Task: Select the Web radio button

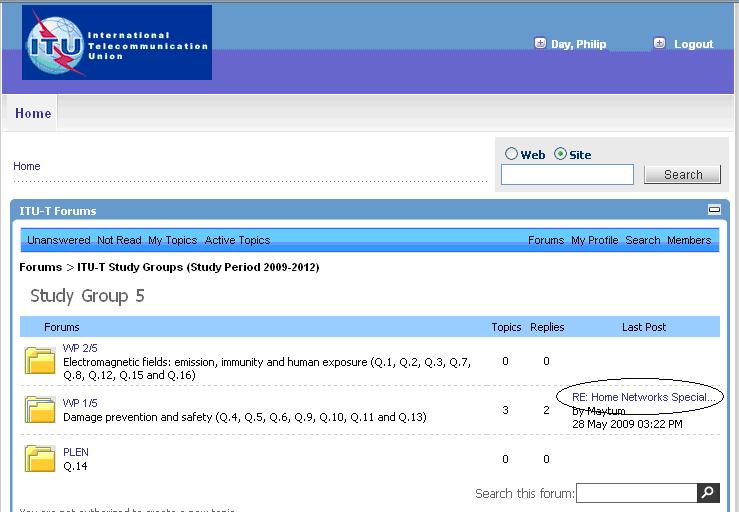Action: coord(511,154)
